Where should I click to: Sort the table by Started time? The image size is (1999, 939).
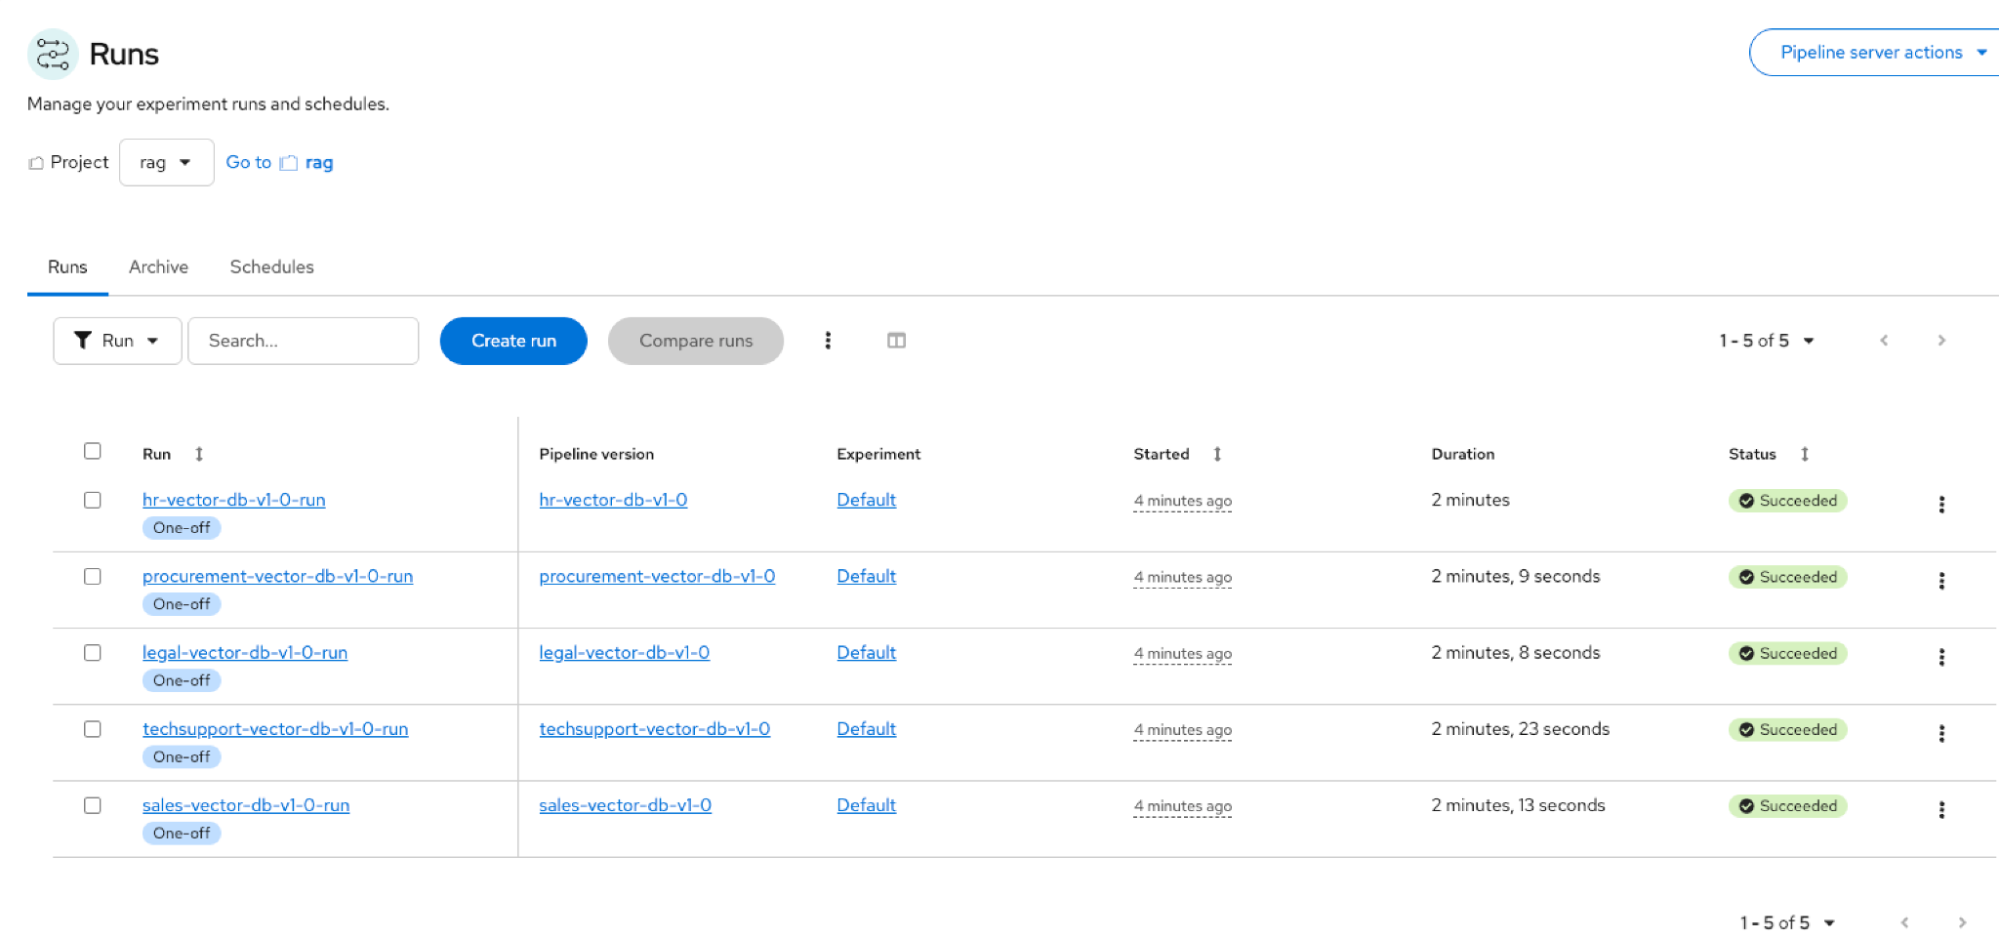1217,453
